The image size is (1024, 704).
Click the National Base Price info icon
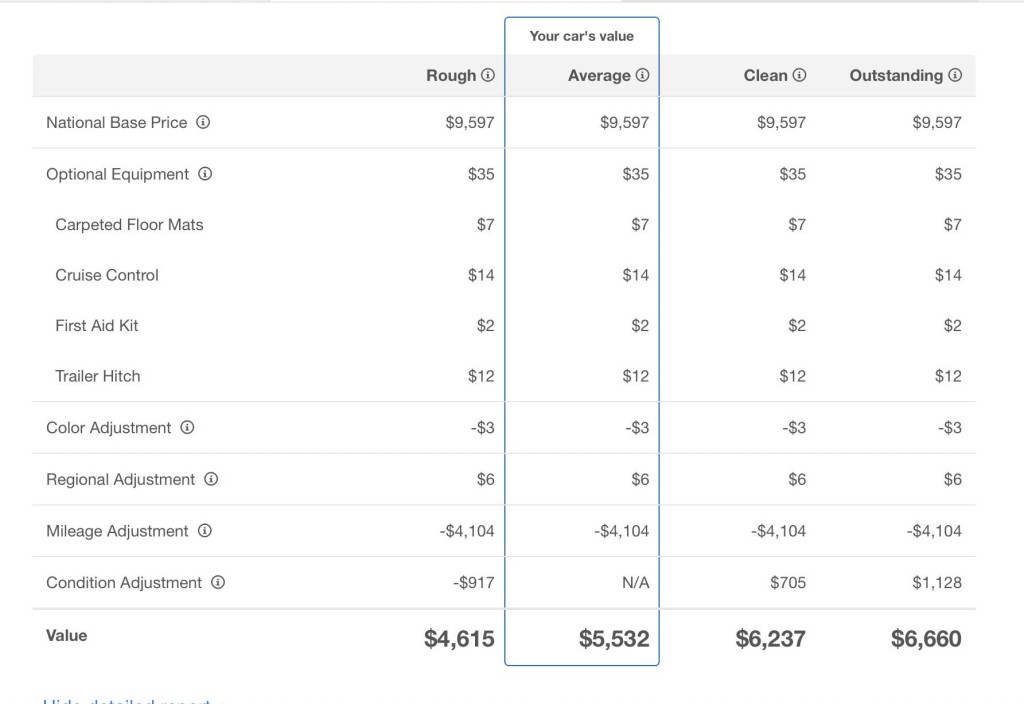pos(203,123)
